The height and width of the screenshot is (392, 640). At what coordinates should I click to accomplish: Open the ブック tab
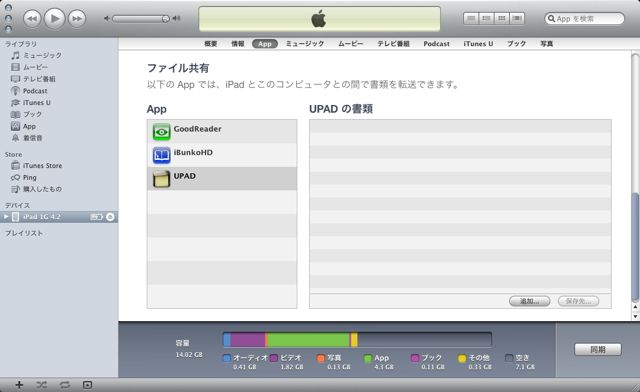(516, 44)
